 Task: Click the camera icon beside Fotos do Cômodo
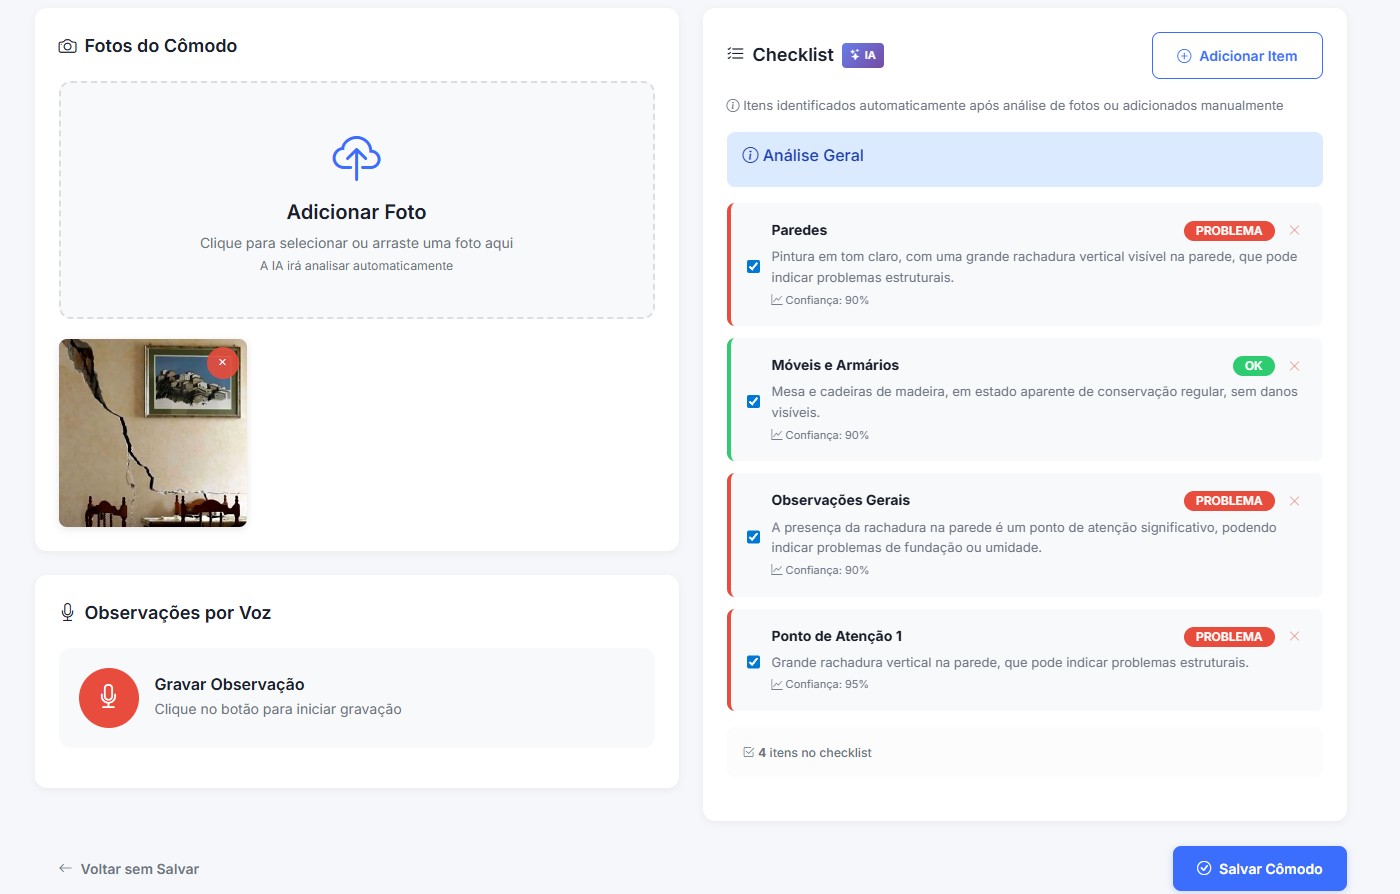[x=66, y=45]
